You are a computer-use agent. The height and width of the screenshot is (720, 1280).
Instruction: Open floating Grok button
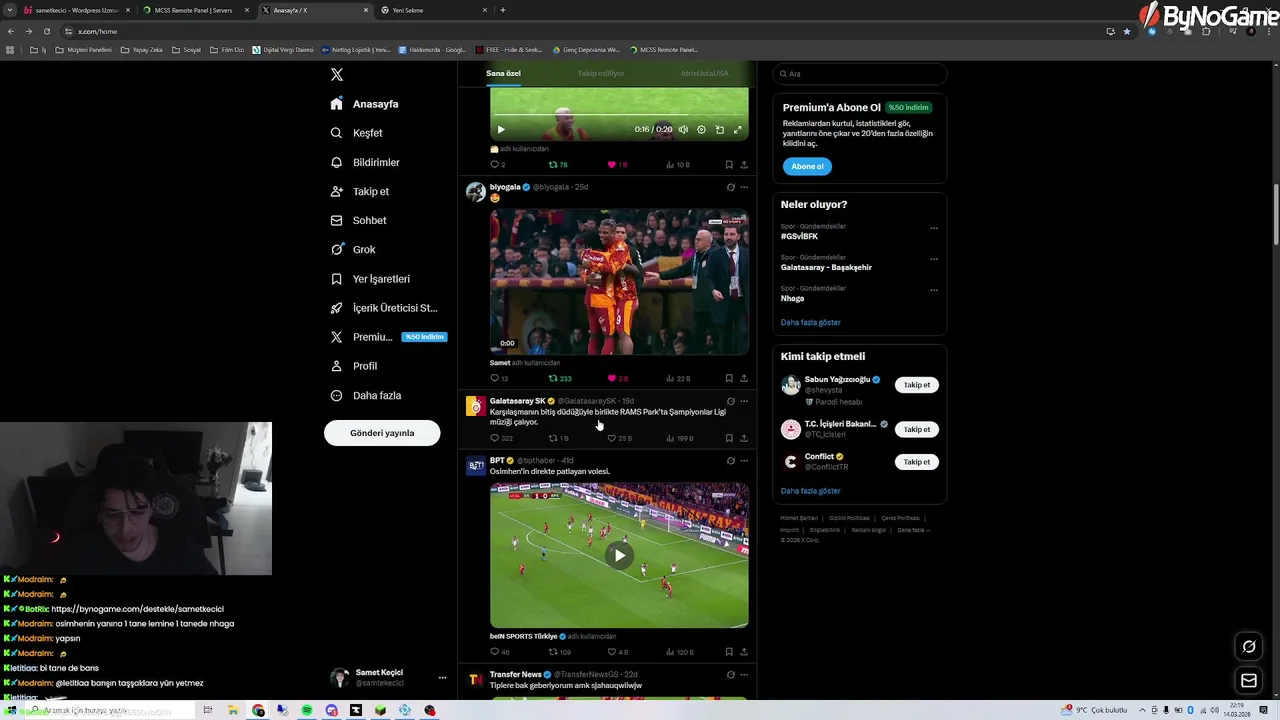point(1249,647)
